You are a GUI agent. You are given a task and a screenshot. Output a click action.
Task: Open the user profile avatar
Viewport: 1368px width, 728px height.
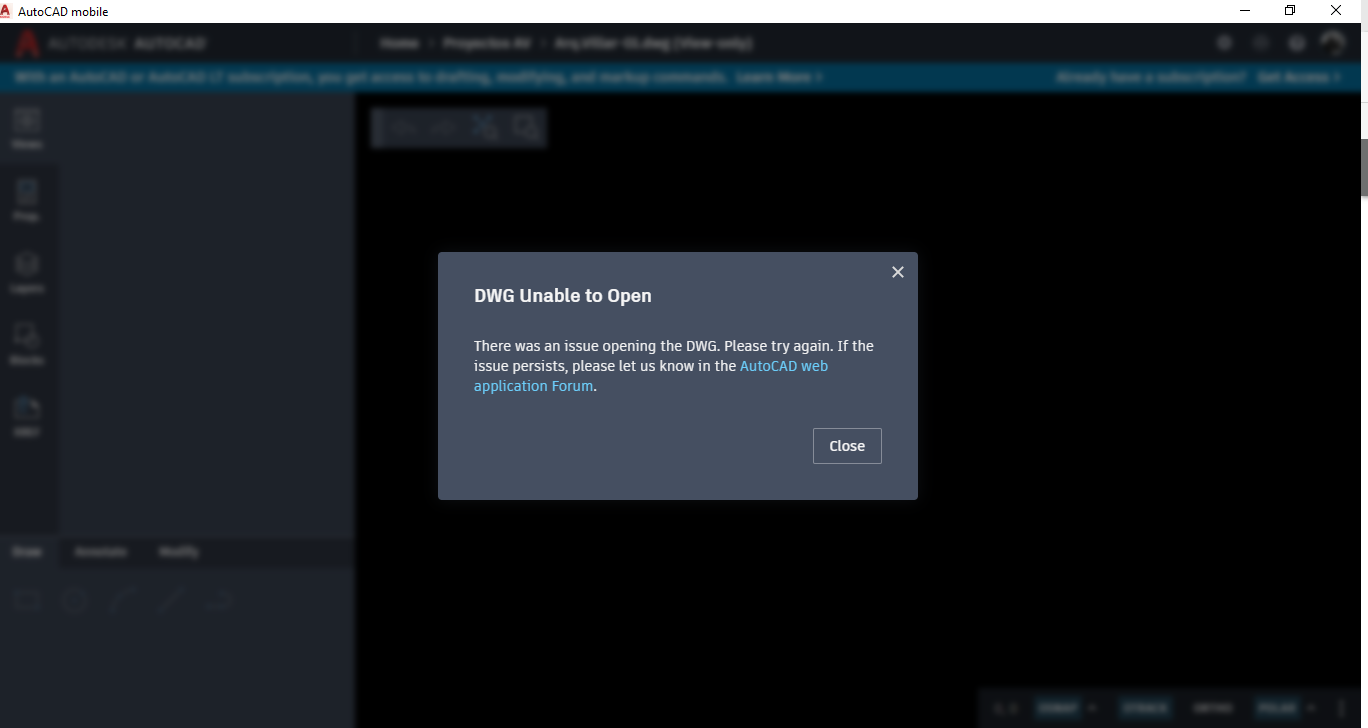(1333, 43)
